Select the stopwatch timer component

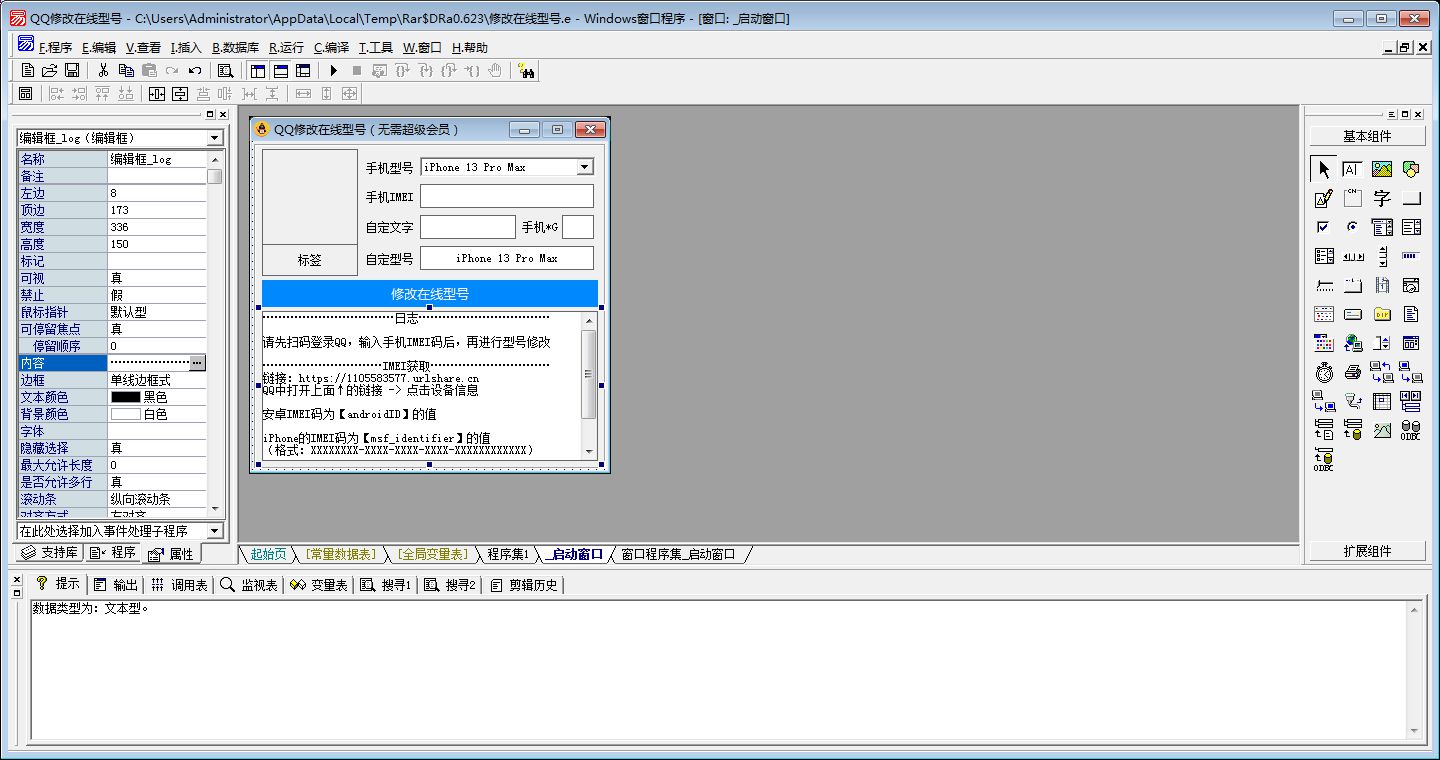1324,373
